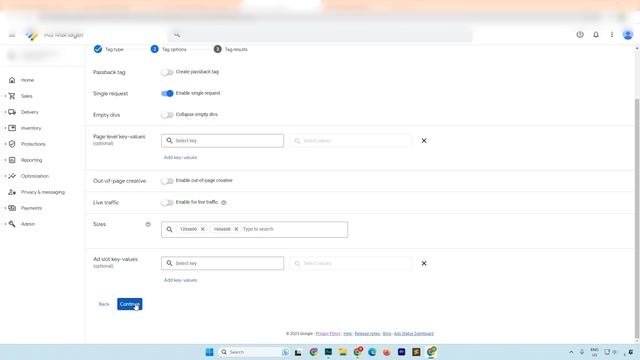Click the Delivery truck icon
The image size is (640, 360).
12,112
